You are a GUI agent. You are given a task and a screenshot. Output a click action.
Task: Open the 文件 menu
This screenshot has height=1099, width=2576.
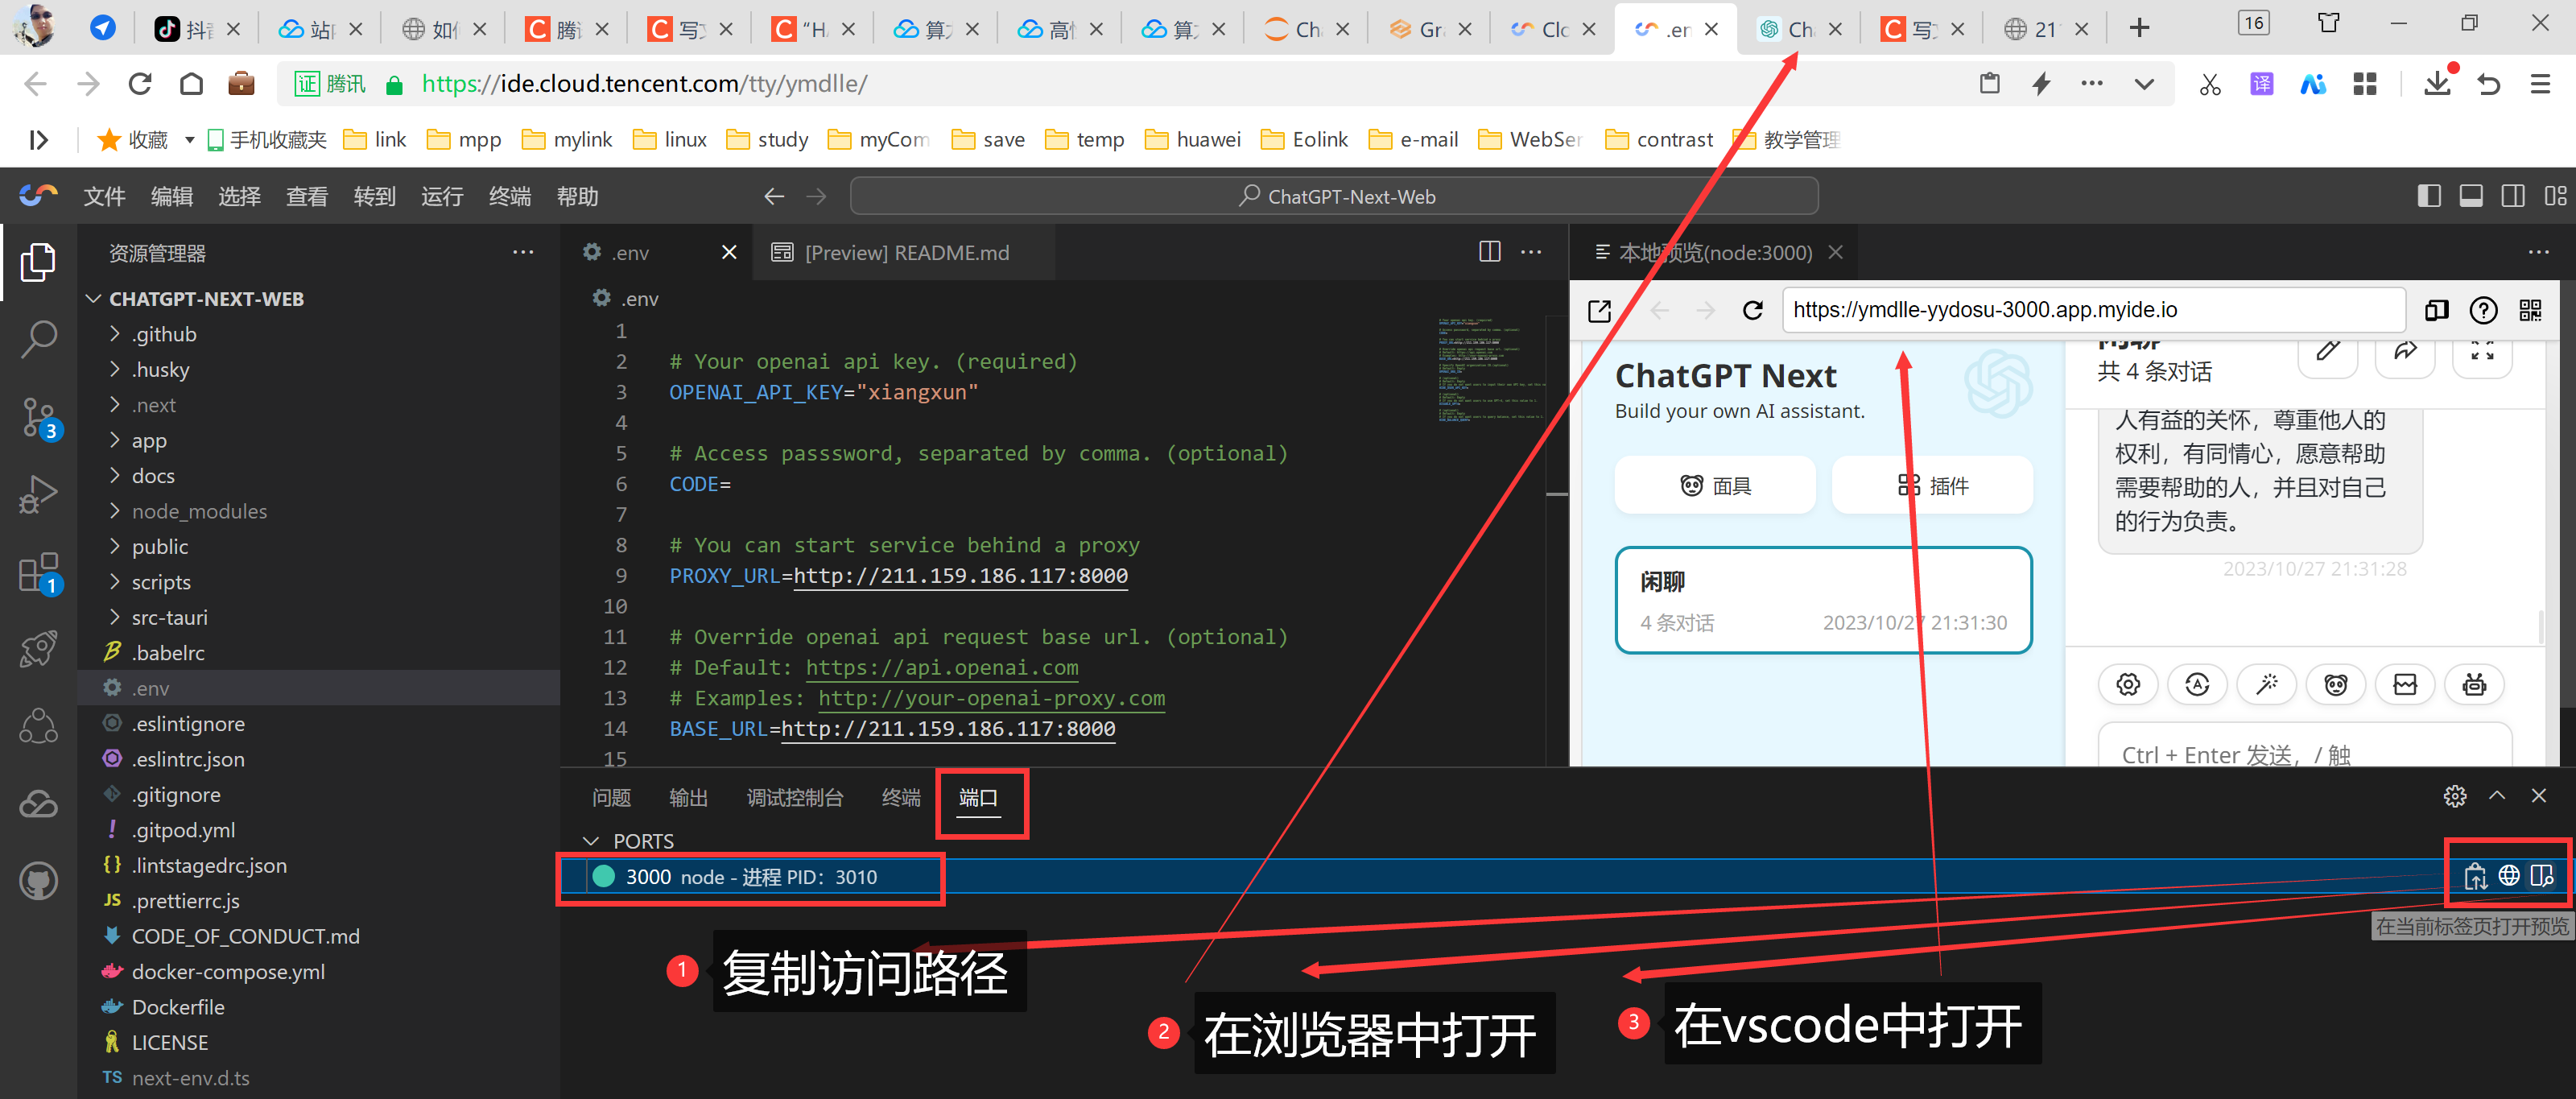(104, 197)
